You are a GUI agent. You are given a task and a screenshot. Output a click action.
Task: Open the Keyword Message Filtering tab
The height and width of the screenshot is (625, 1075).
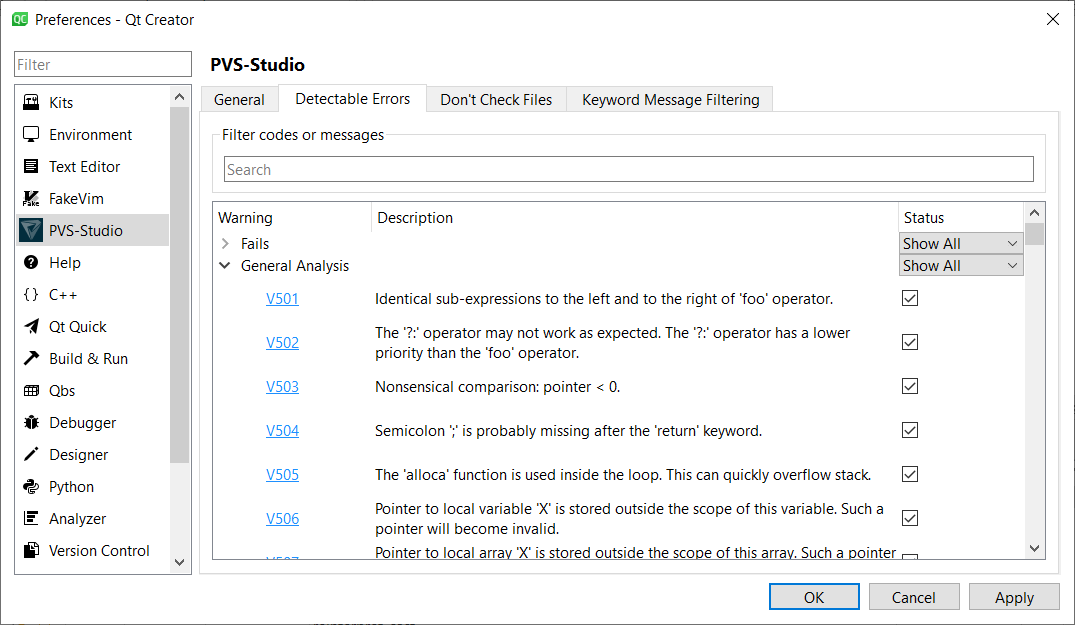coord(670,100)
